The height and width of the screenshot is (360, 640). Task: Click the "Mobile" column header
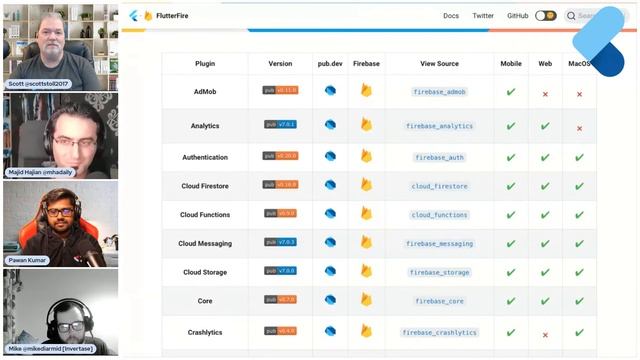pyautogui.click(x=511, y=64)
